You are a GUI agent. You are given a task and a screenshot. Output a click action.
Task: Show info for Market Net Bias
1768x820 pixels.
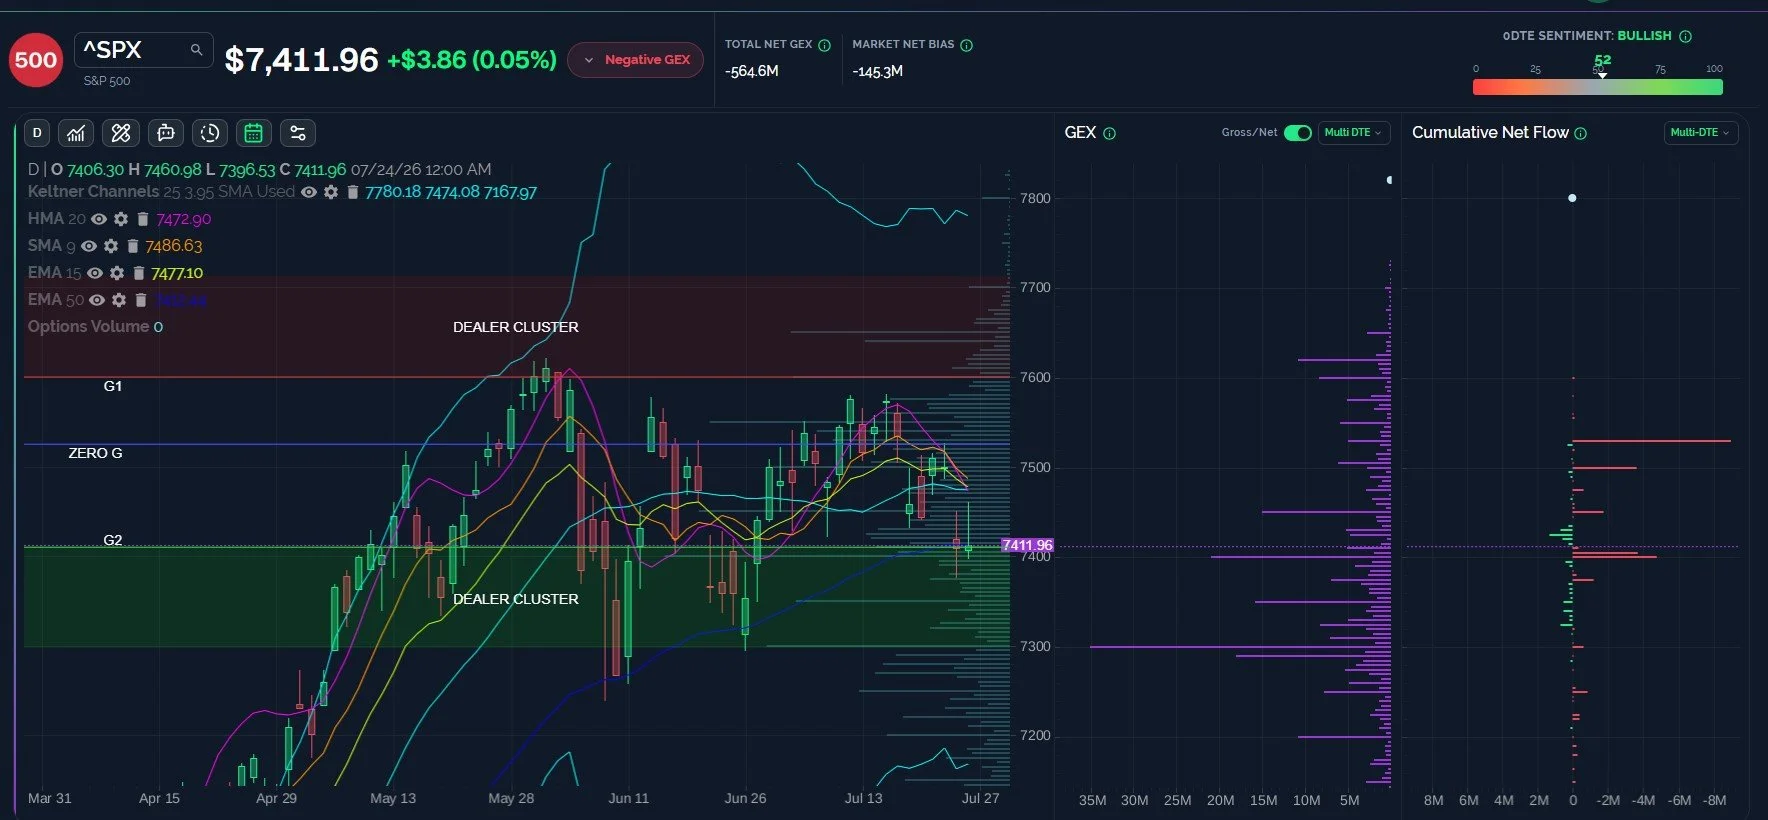click(x=967, y=45)
